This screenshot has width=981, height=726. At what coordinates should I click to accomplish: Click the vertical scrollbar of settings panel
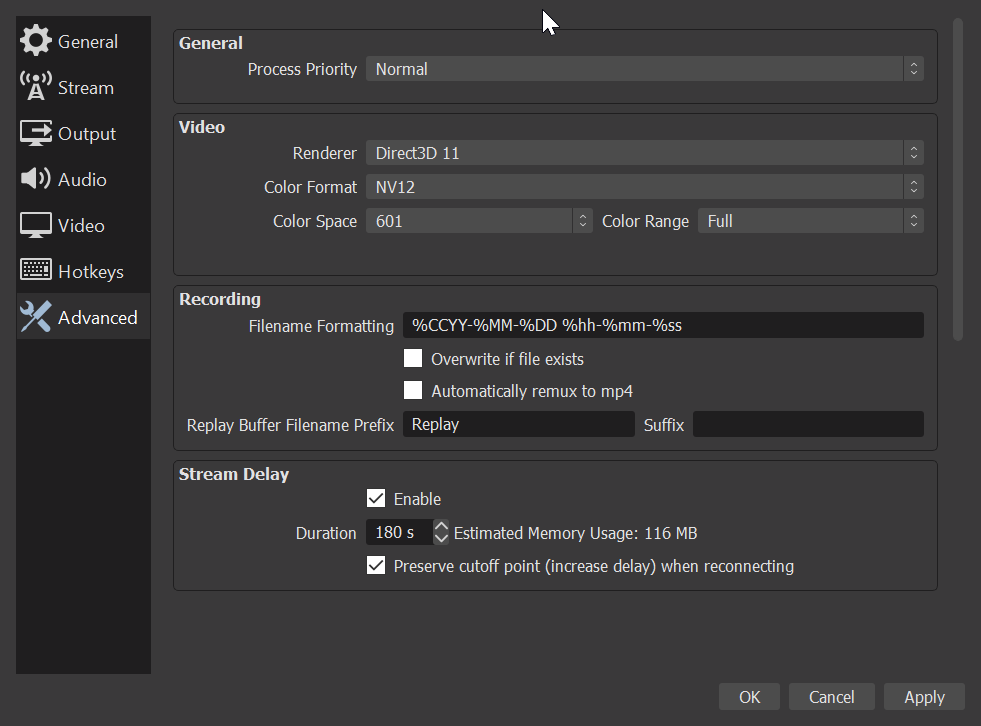[x=957, y=180]
